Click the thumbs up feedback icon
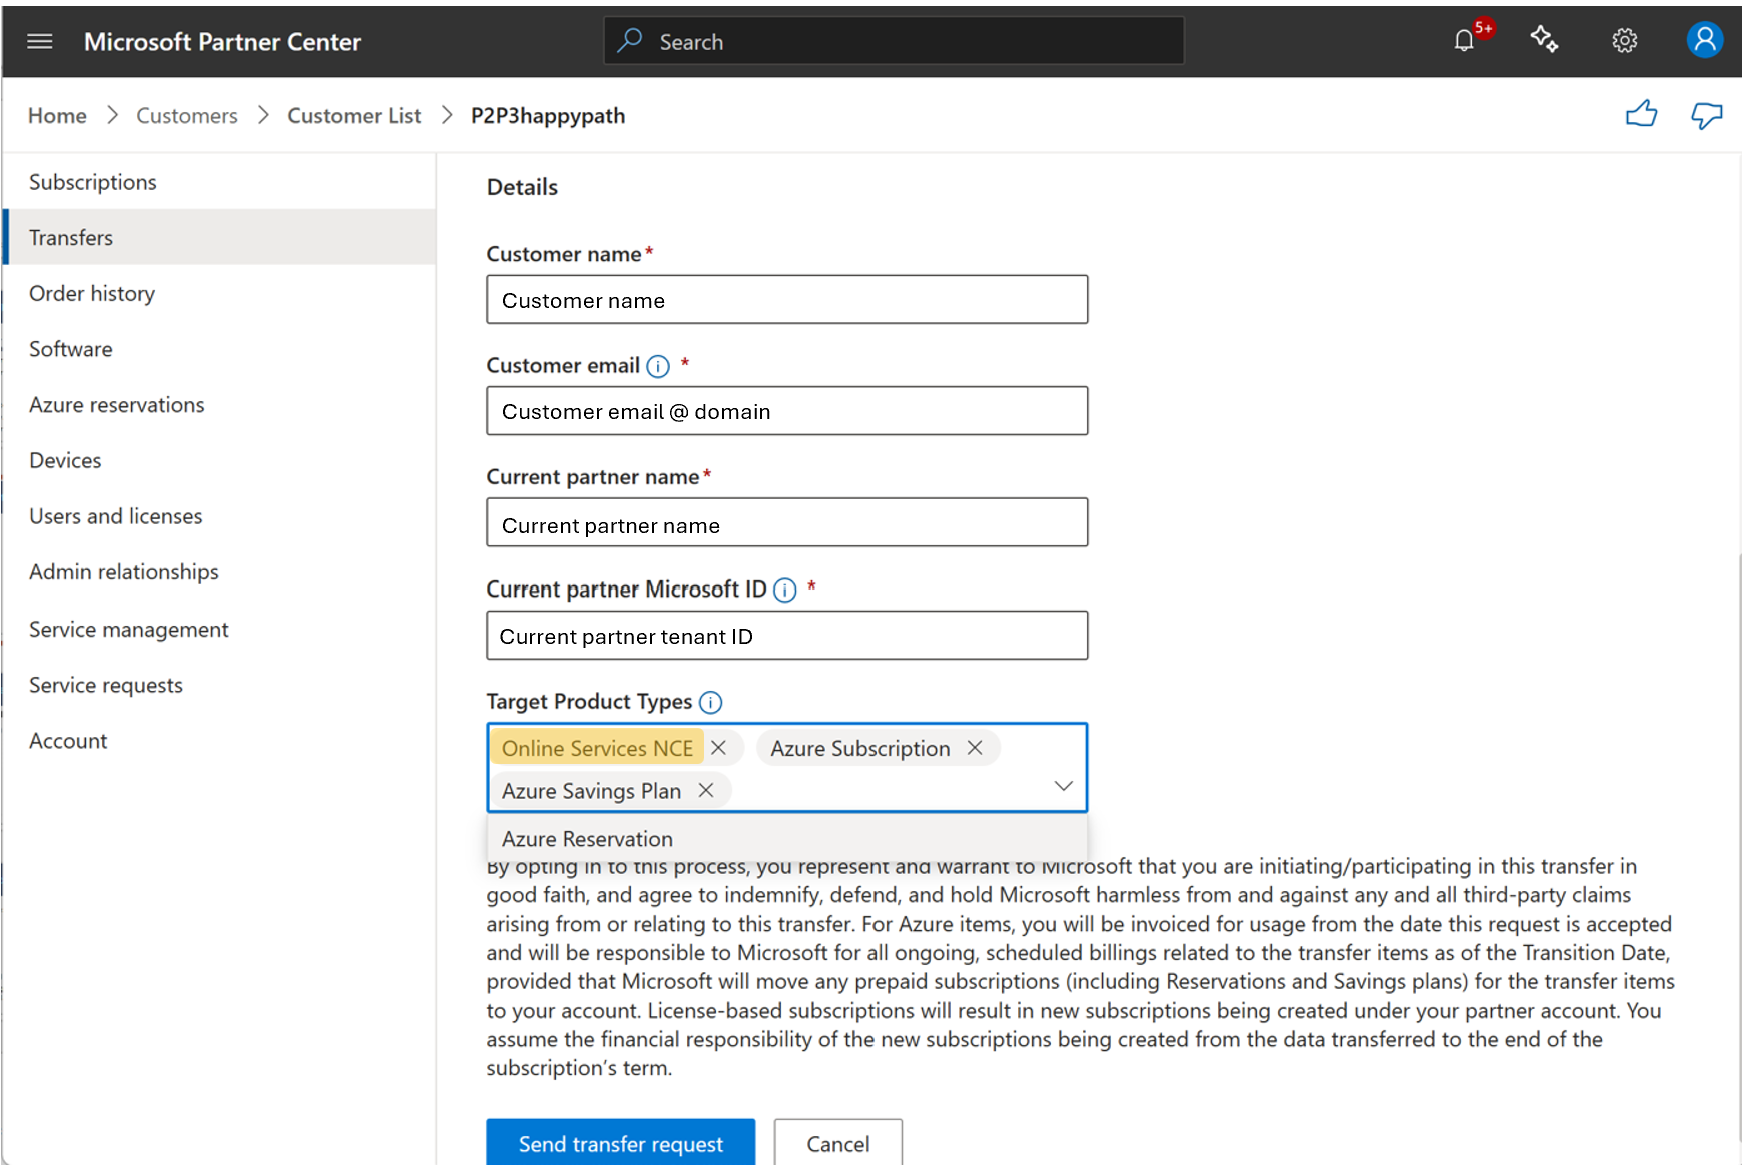The height and width of the screenshot is (1174, 1742). pyautogui.click(x=1641, y=115)
